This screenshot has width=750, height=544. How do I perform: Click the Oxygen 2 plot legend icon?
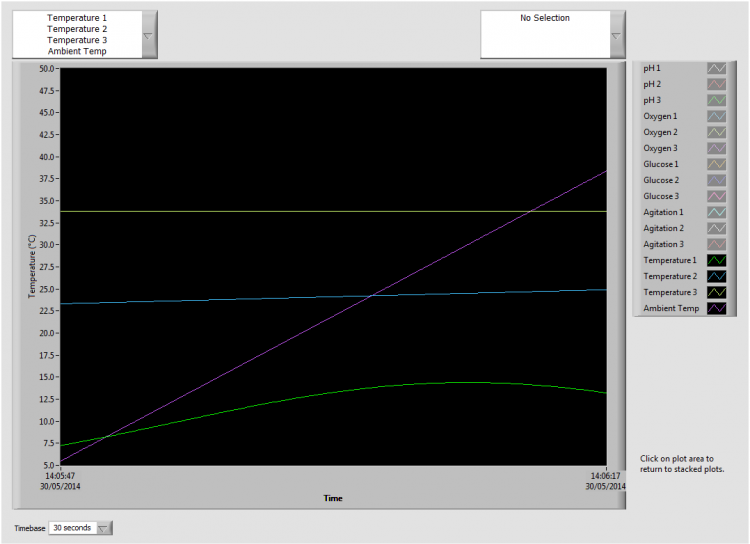[717, 133]
